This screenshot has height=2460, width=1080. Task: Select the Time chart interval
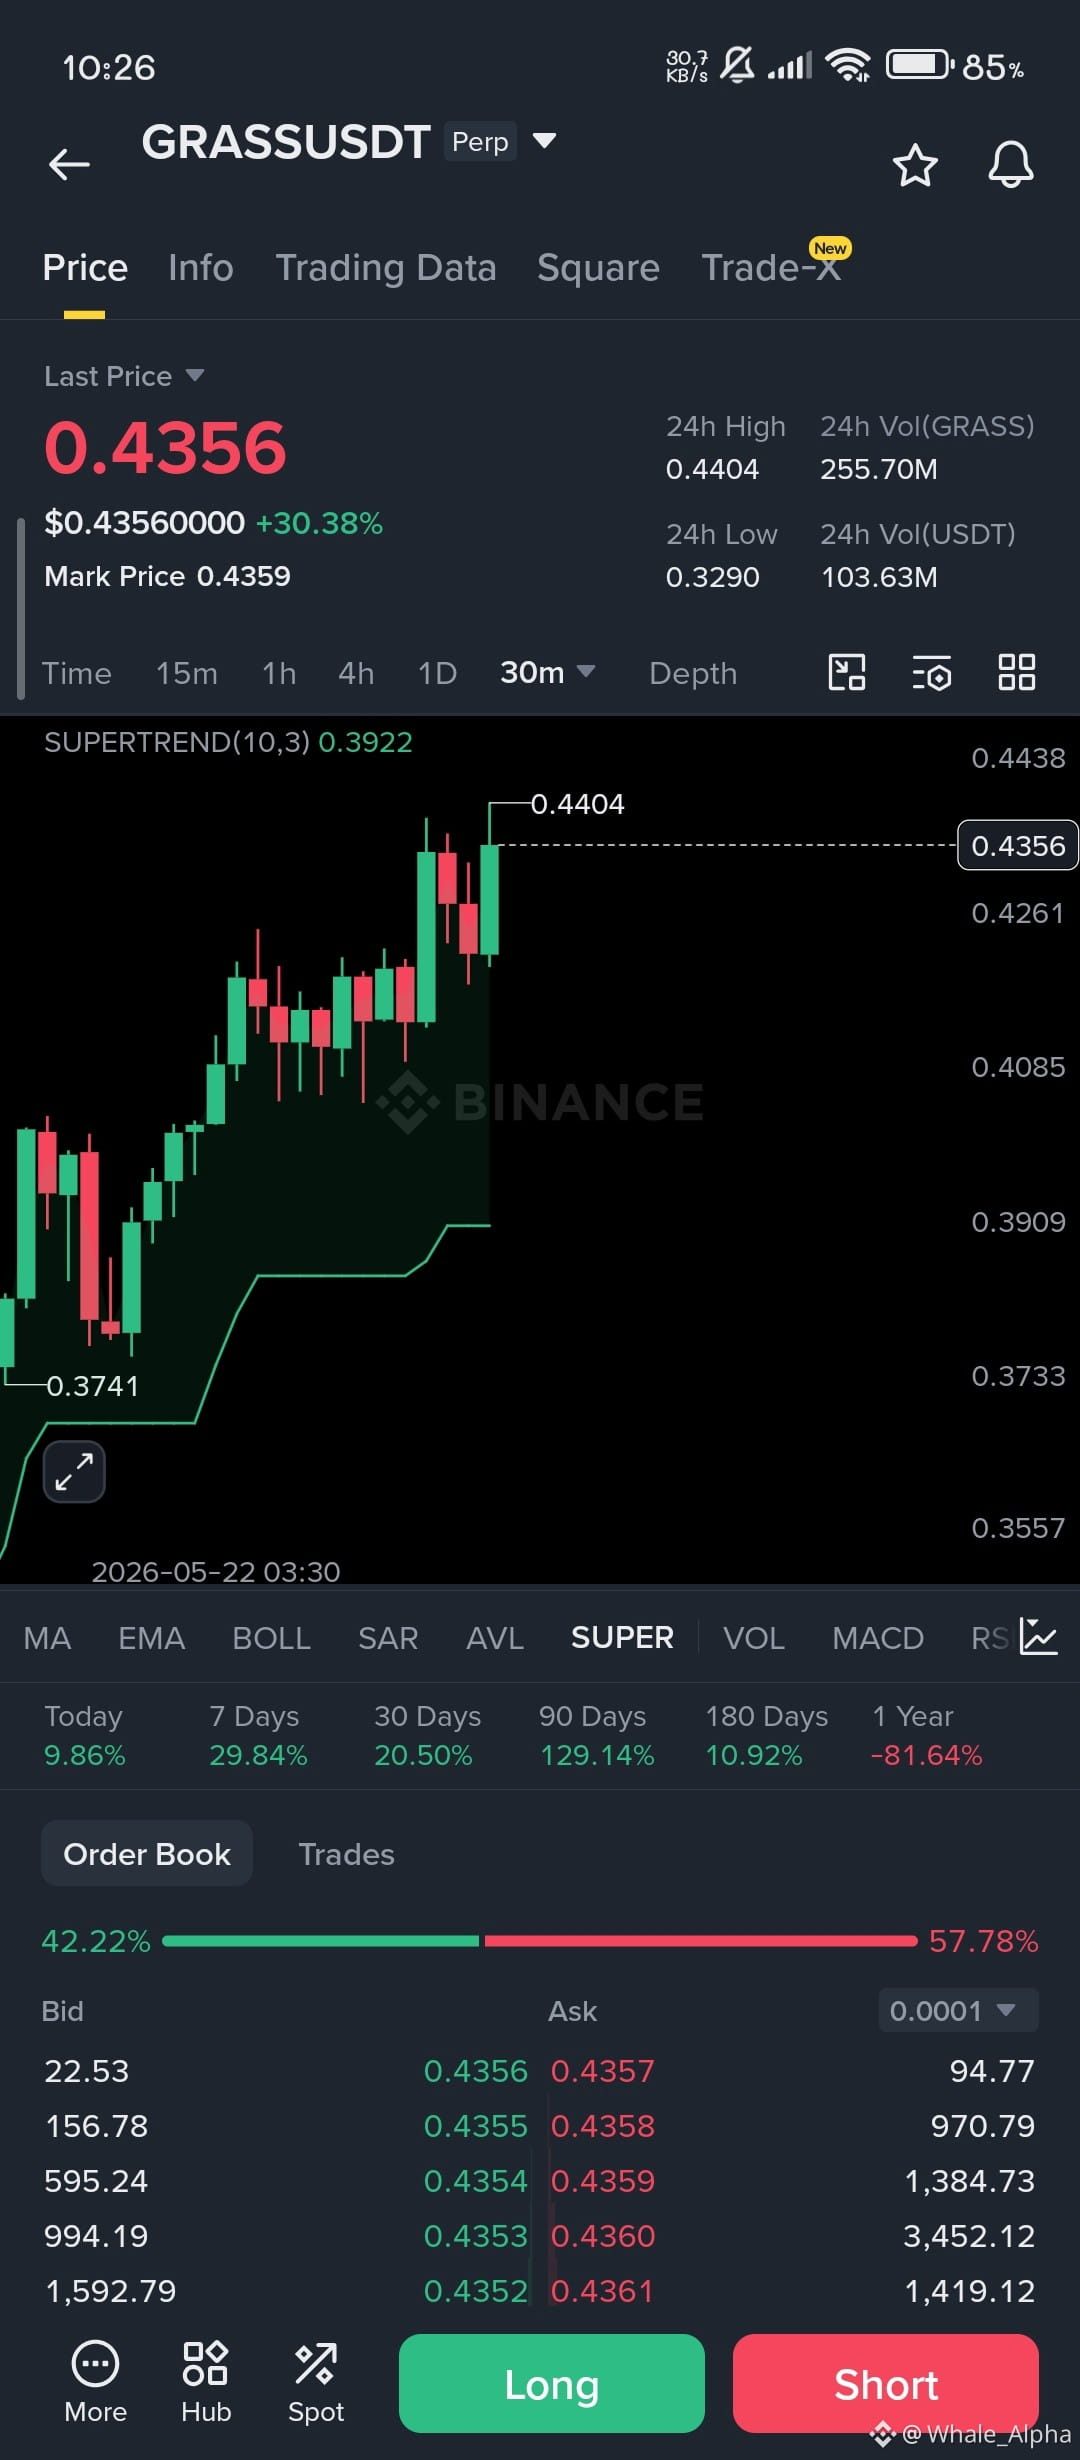coord(76,673)
